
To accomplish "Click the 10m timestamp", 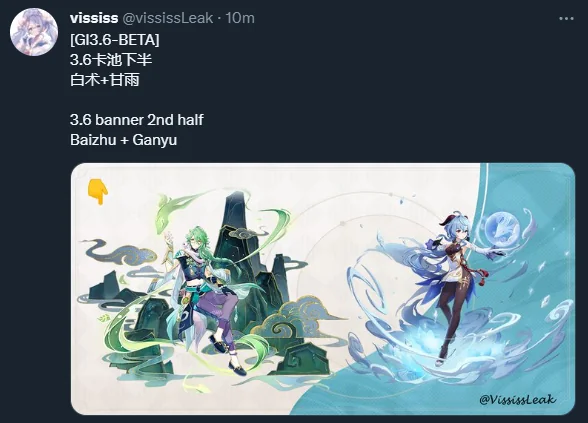I will pos(240,18).
